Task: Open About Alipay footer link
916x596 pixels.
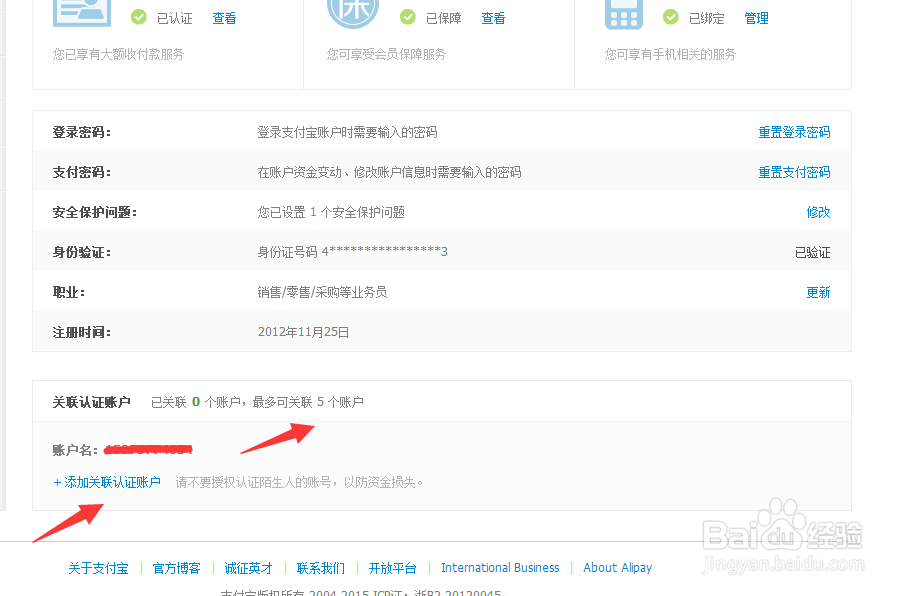Action: coord(617,568)
